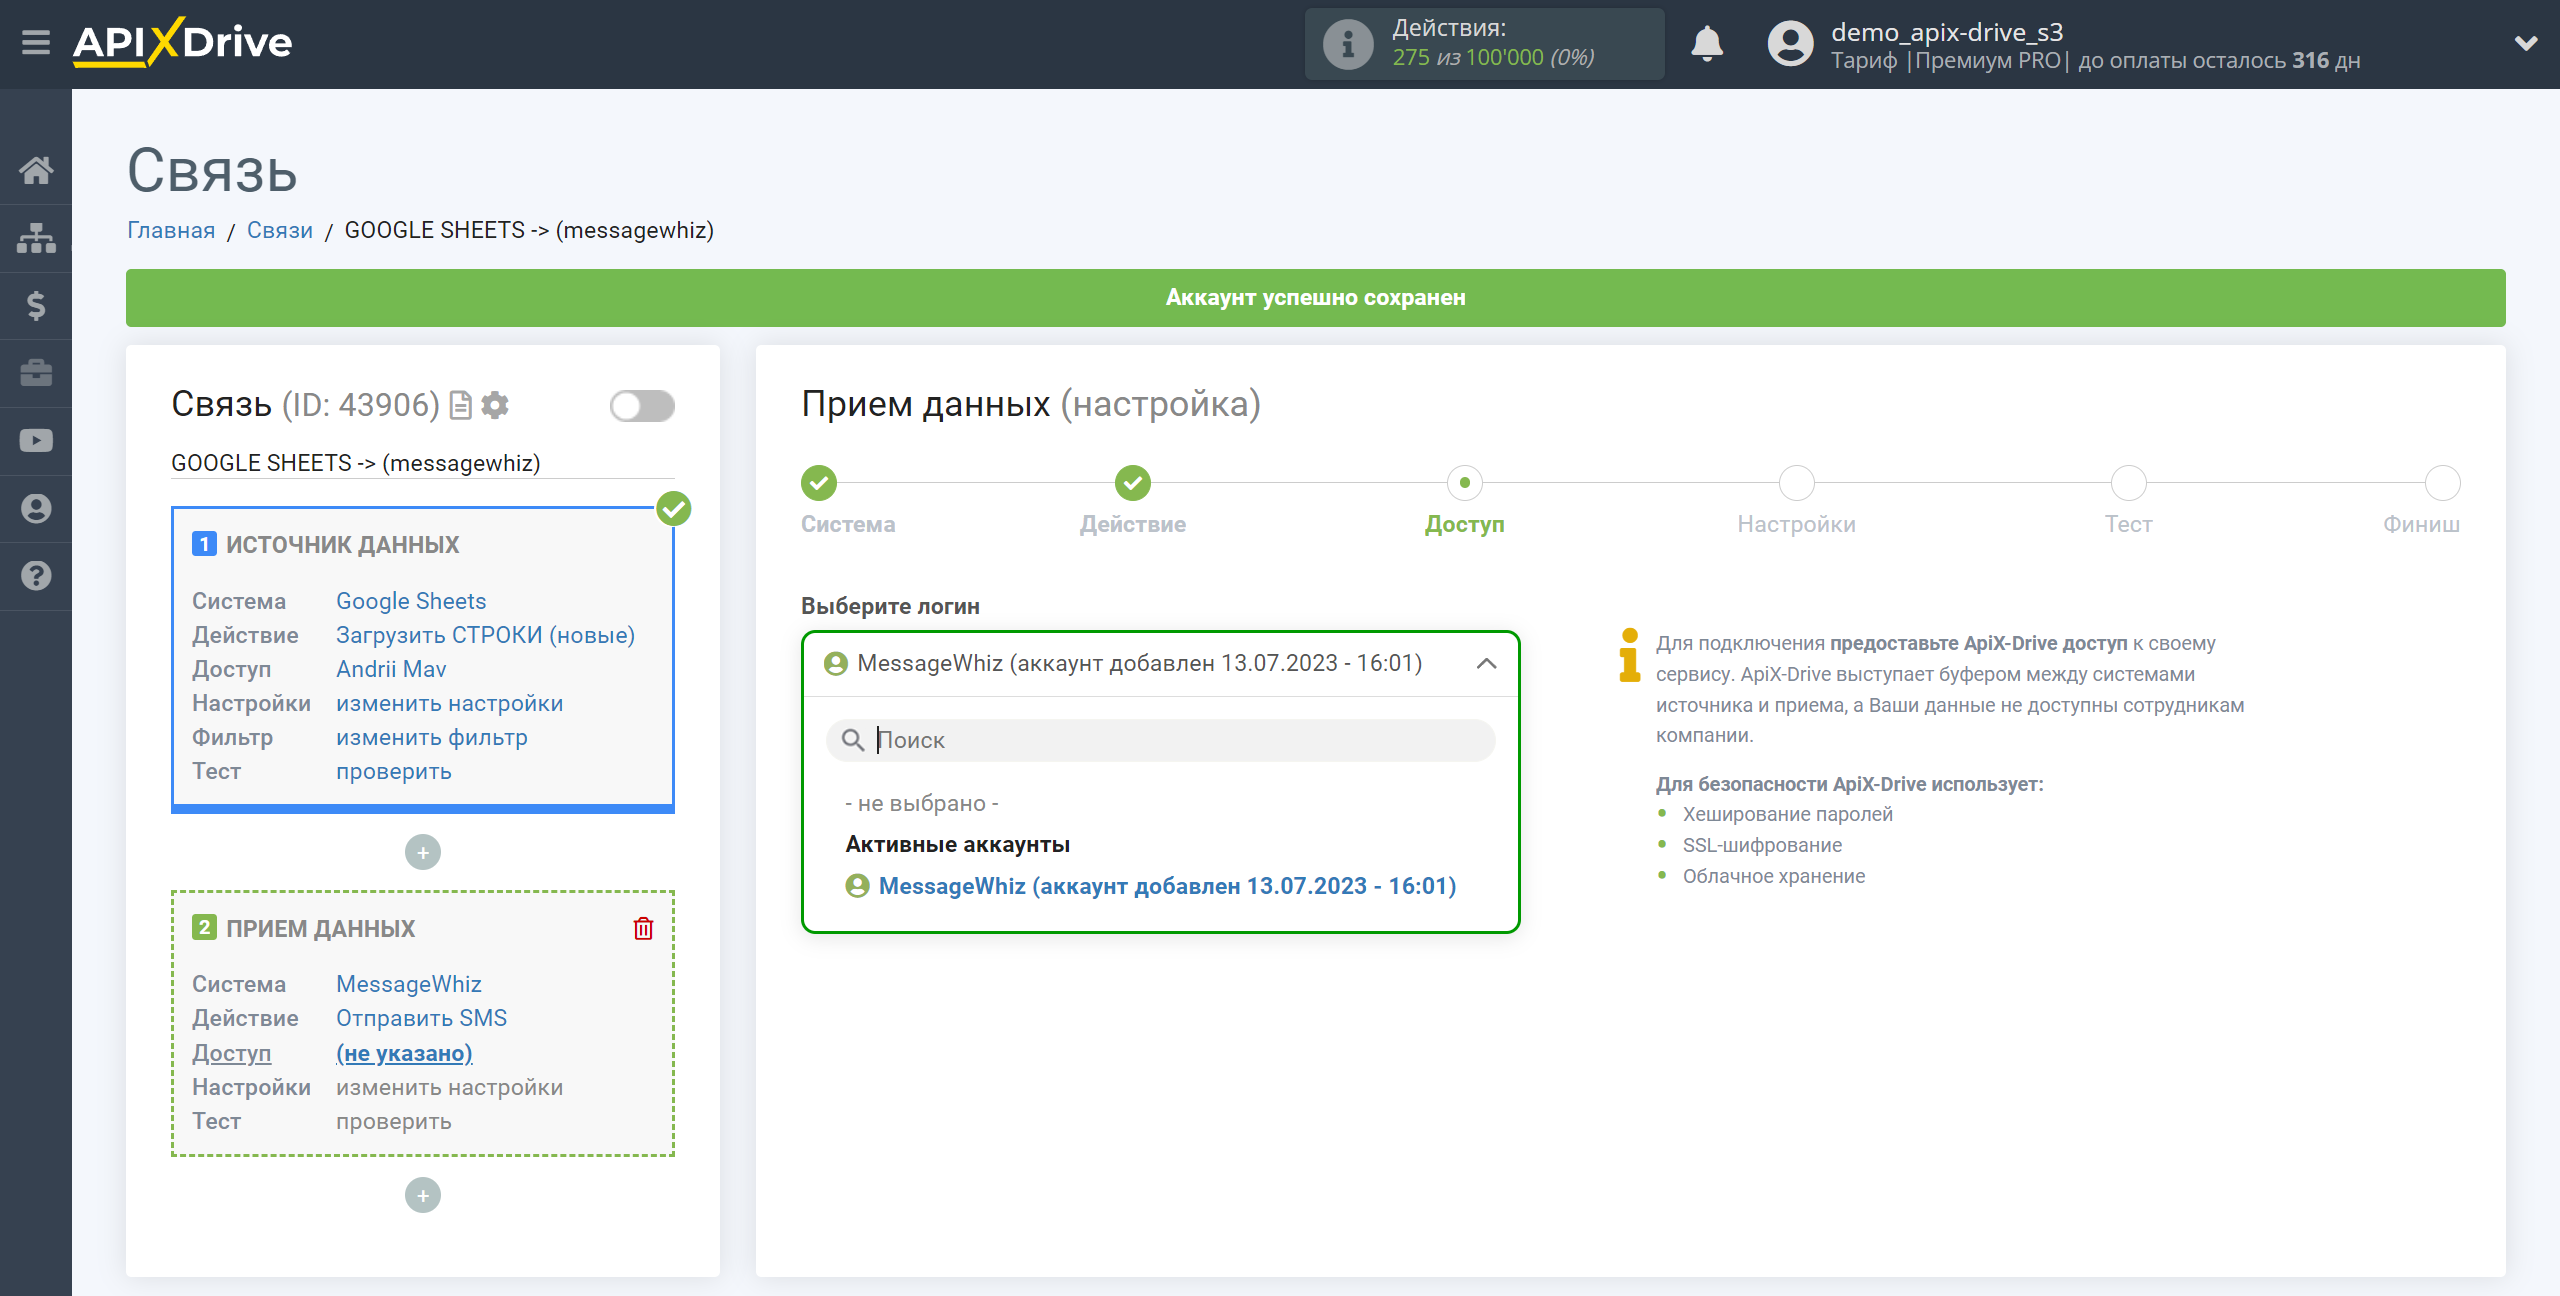2560x1296 pixels.
Task: Open Google Sheets source system link
Action: (411, 601)
